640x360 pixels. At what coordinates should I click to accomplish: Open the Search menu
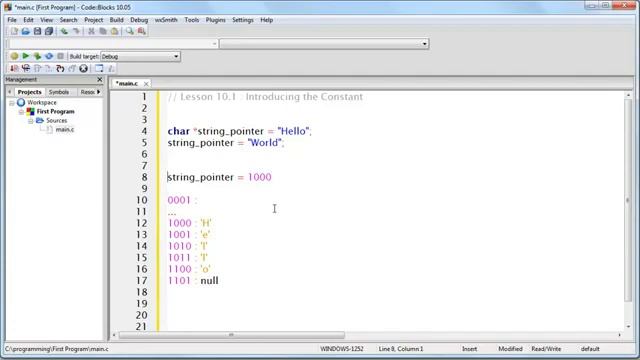click(68, 20)
